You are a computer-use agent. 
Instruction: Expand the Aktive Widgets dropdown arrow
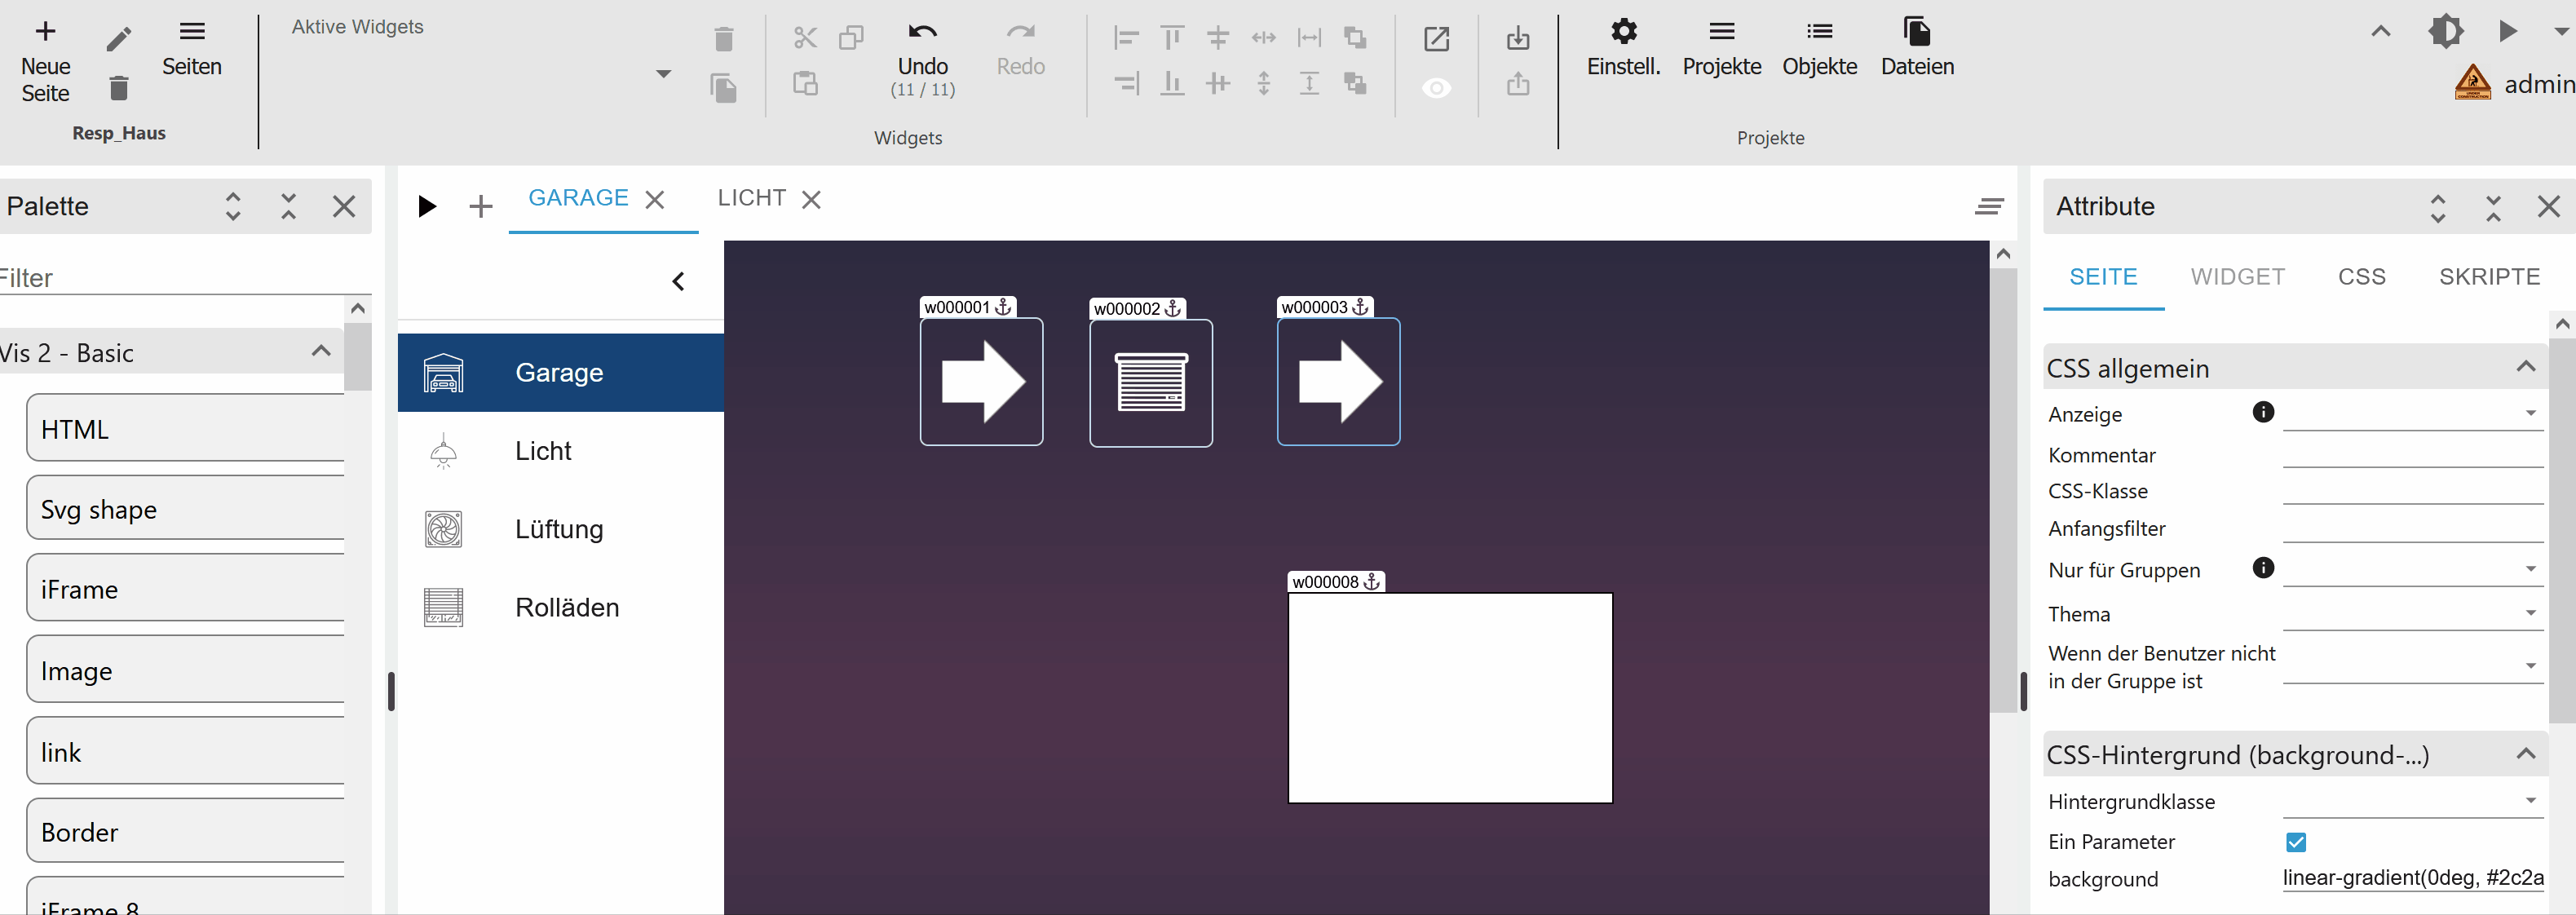pyautogui.click(x=663, y=74)
